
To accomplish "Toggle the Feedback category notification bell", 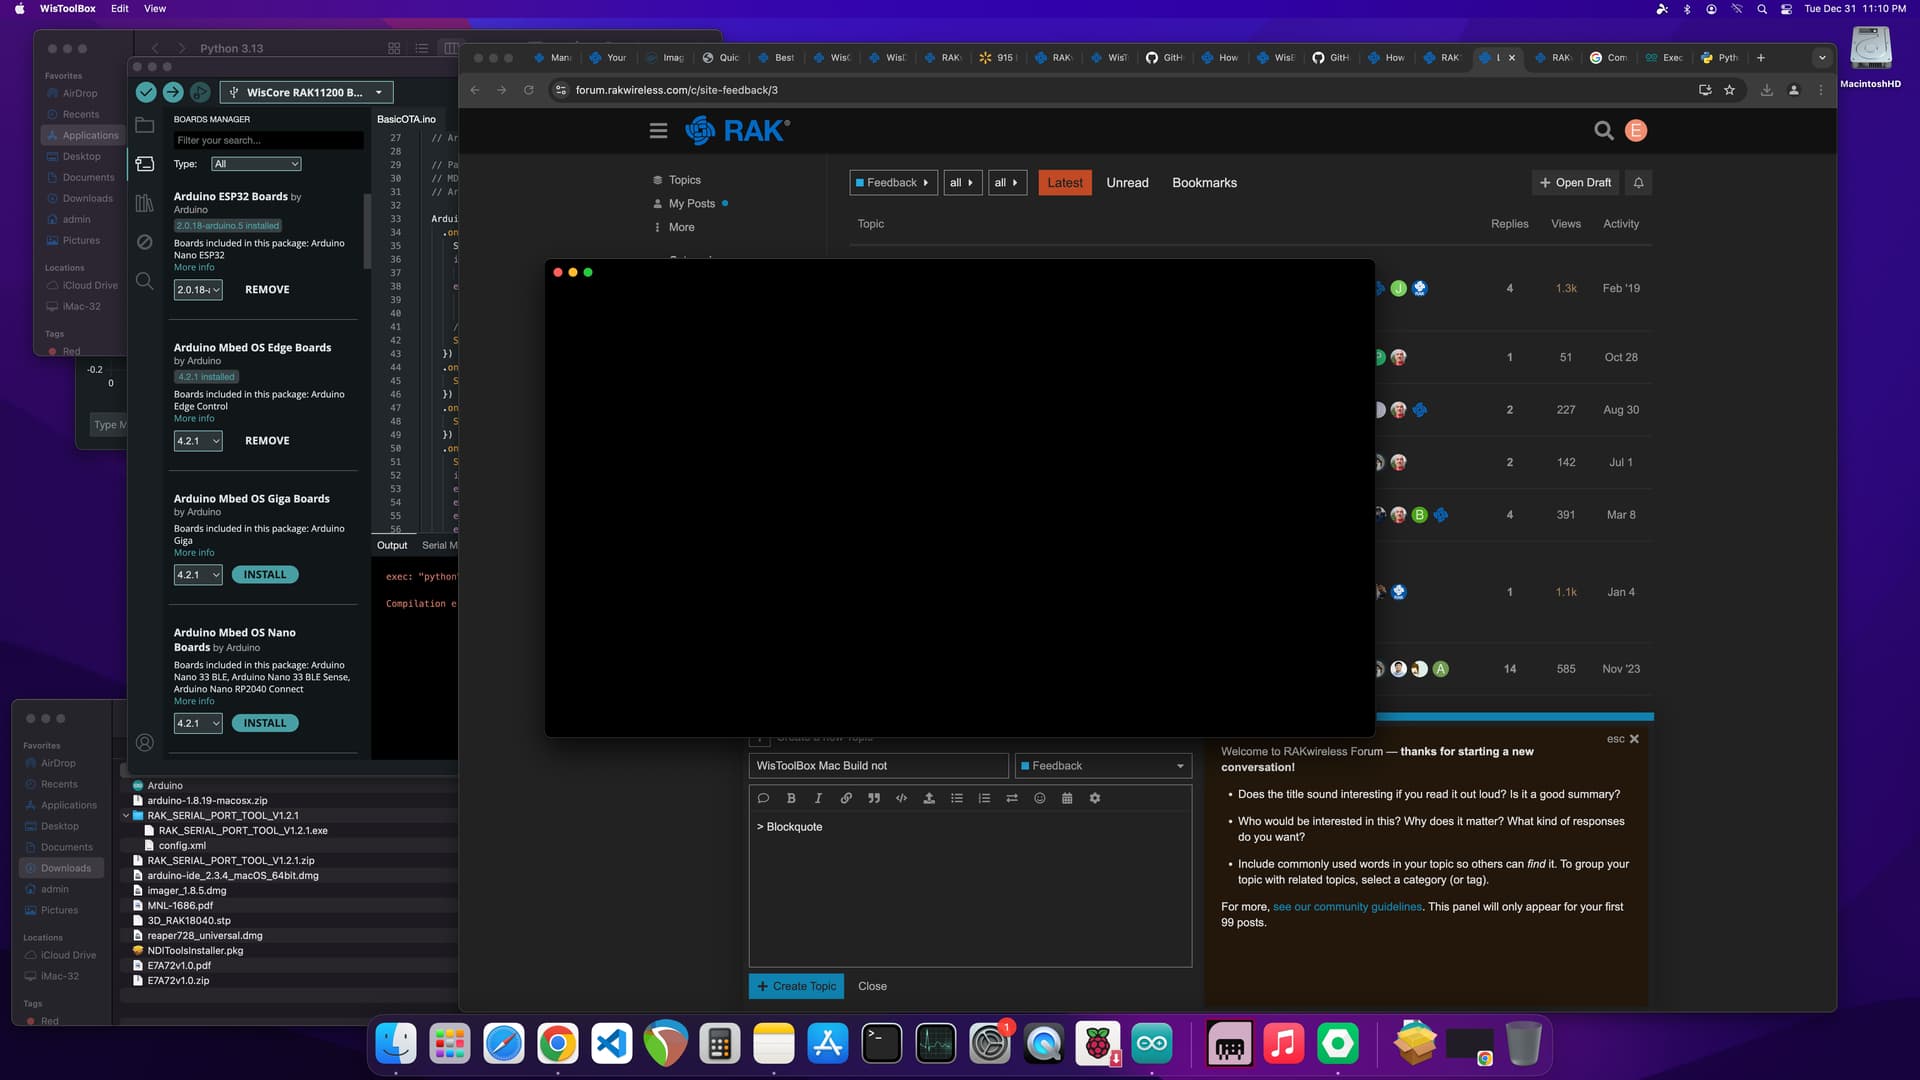I will 1638,183.
